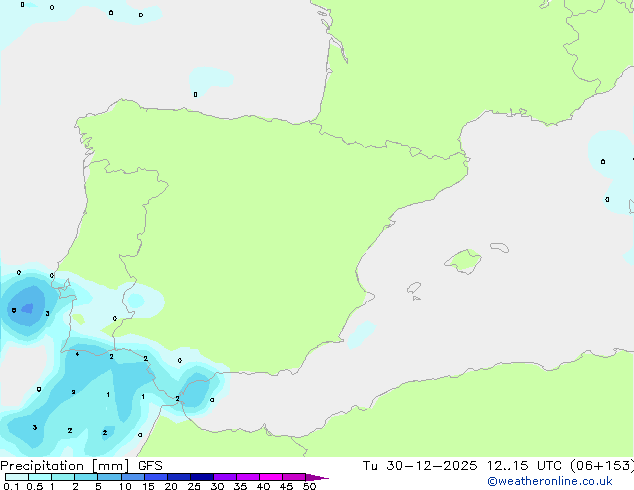Click the Menorca island outline on the map
Image resolution: width=634 pixels, height=490 pixels.
(500, 247)
